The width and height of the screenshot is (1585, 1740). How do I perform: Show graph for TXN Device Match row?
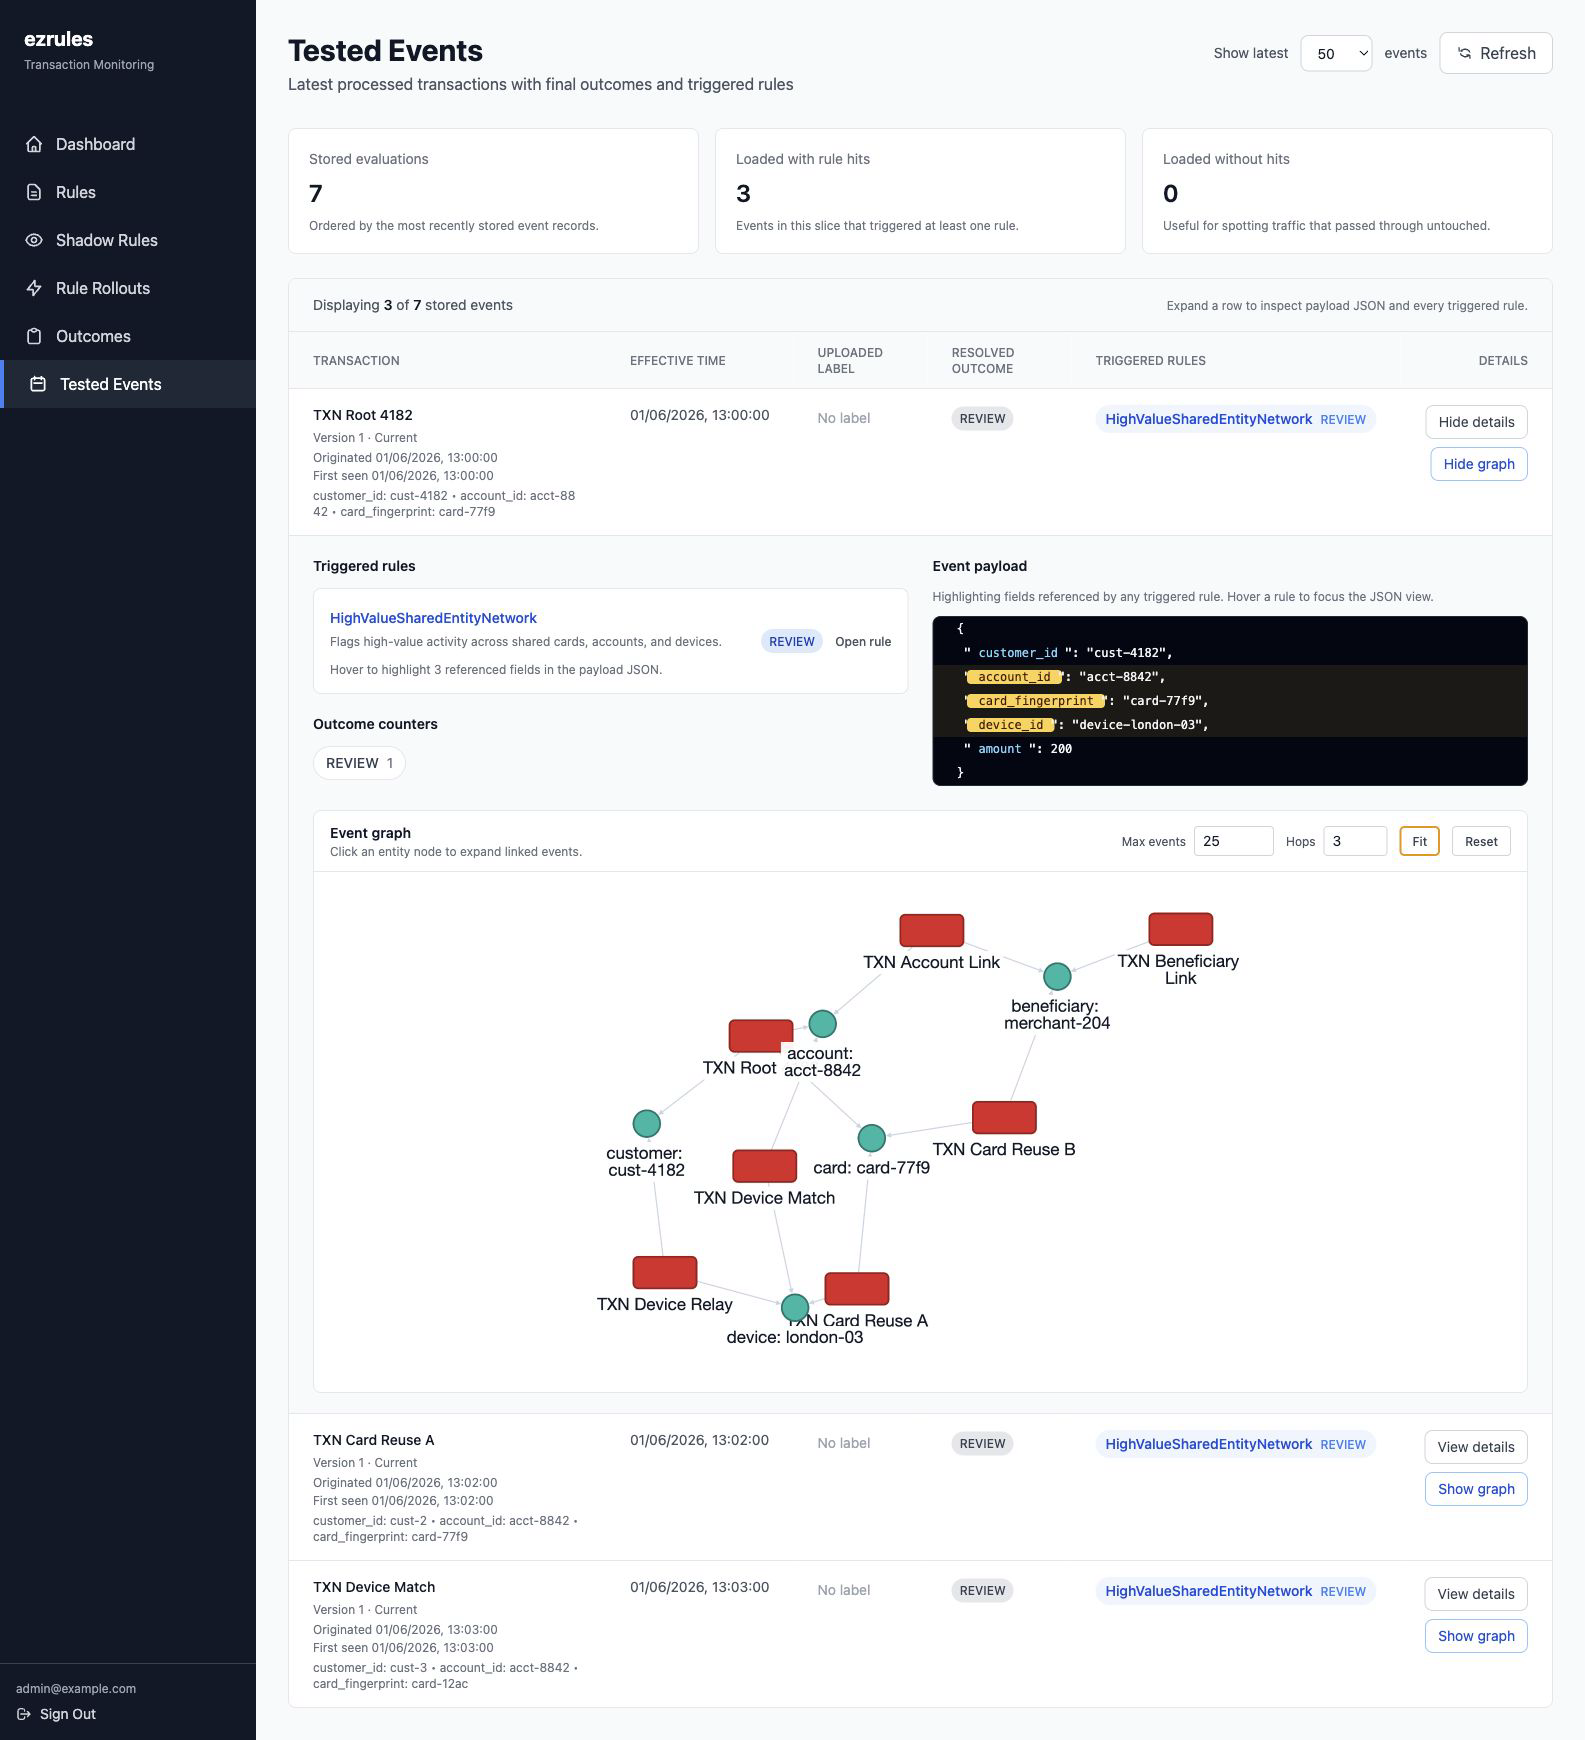click(x=1476, y=1636)
